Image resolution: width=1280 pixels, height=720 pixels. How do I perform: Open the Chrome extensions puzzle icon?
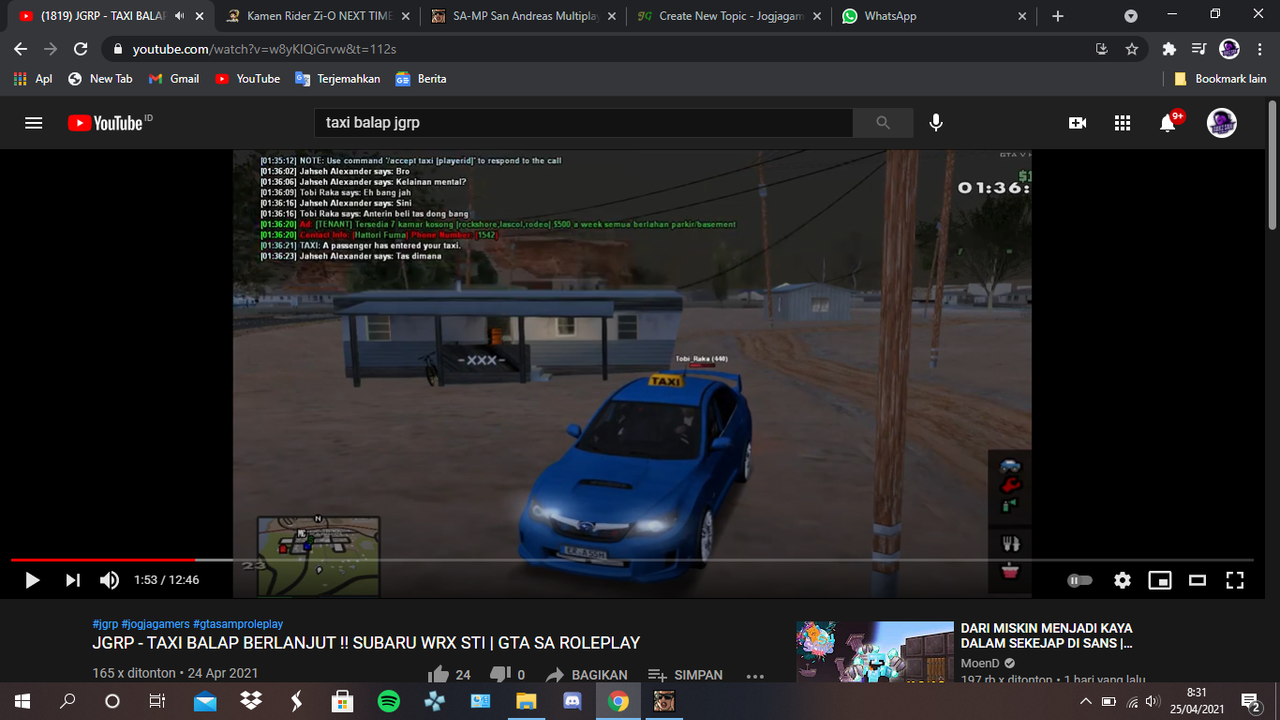click(1169, 49)
